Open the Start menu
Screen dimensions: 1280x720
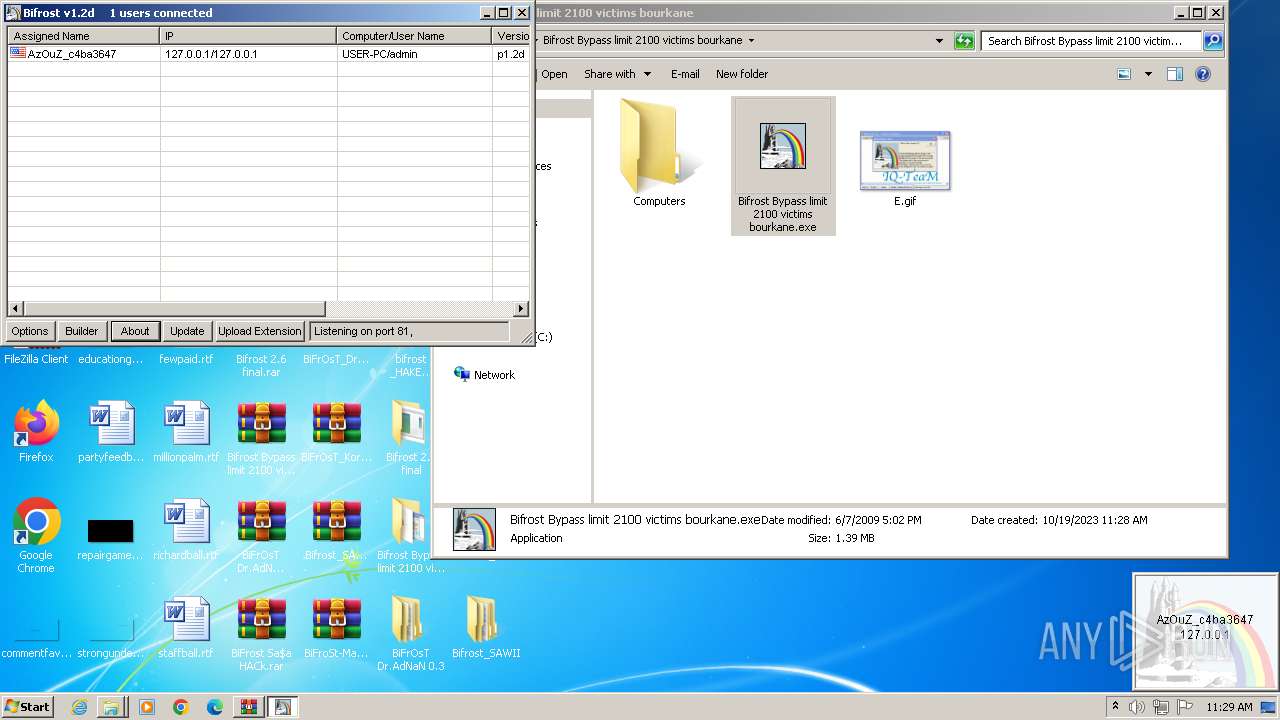(28, 706)
